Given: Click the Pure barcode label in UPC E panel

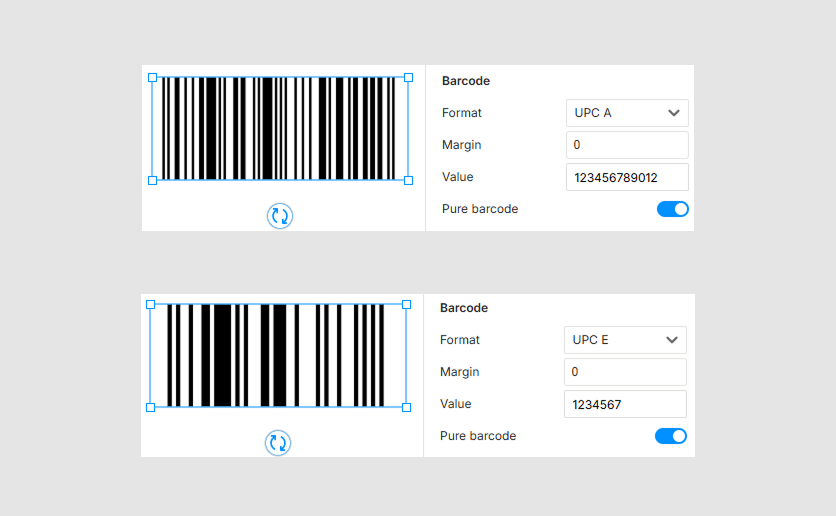Looking at the screenshot, I should [478, 436].
